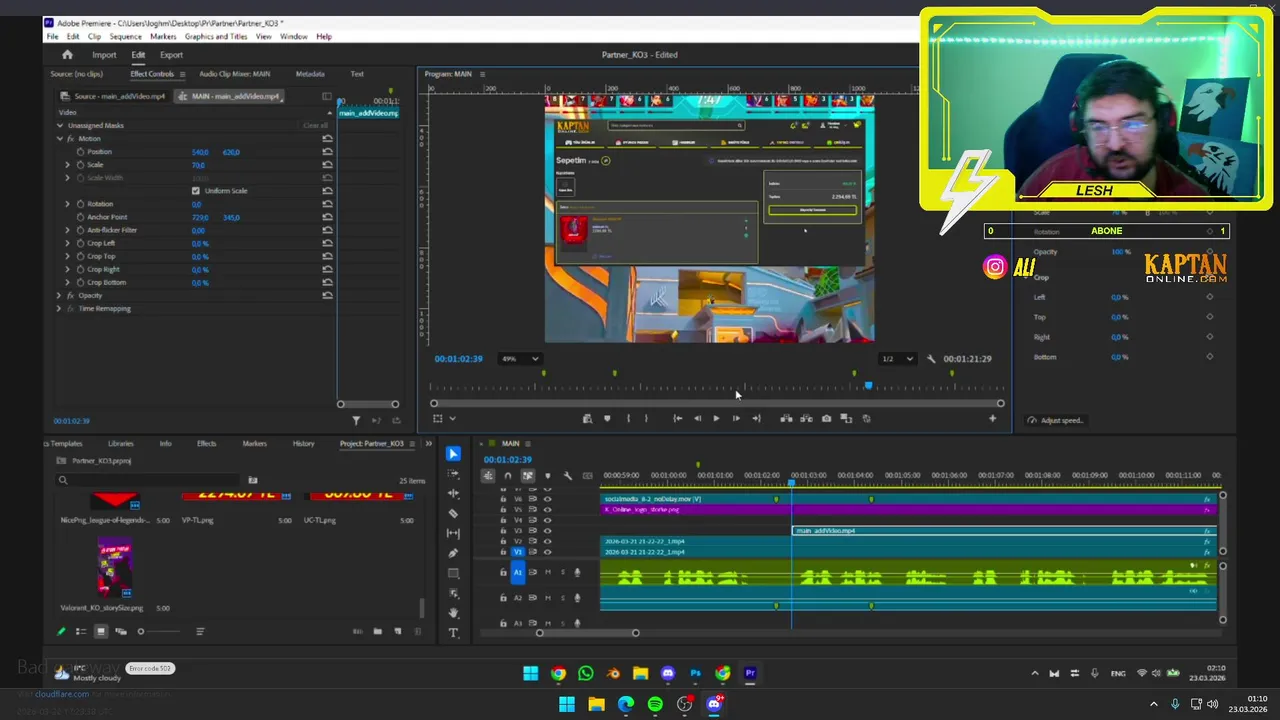Collapse the Motion effect group
Image resolution: width=1280 pixels, height=720 pixels.
click(x=59, y=139)
